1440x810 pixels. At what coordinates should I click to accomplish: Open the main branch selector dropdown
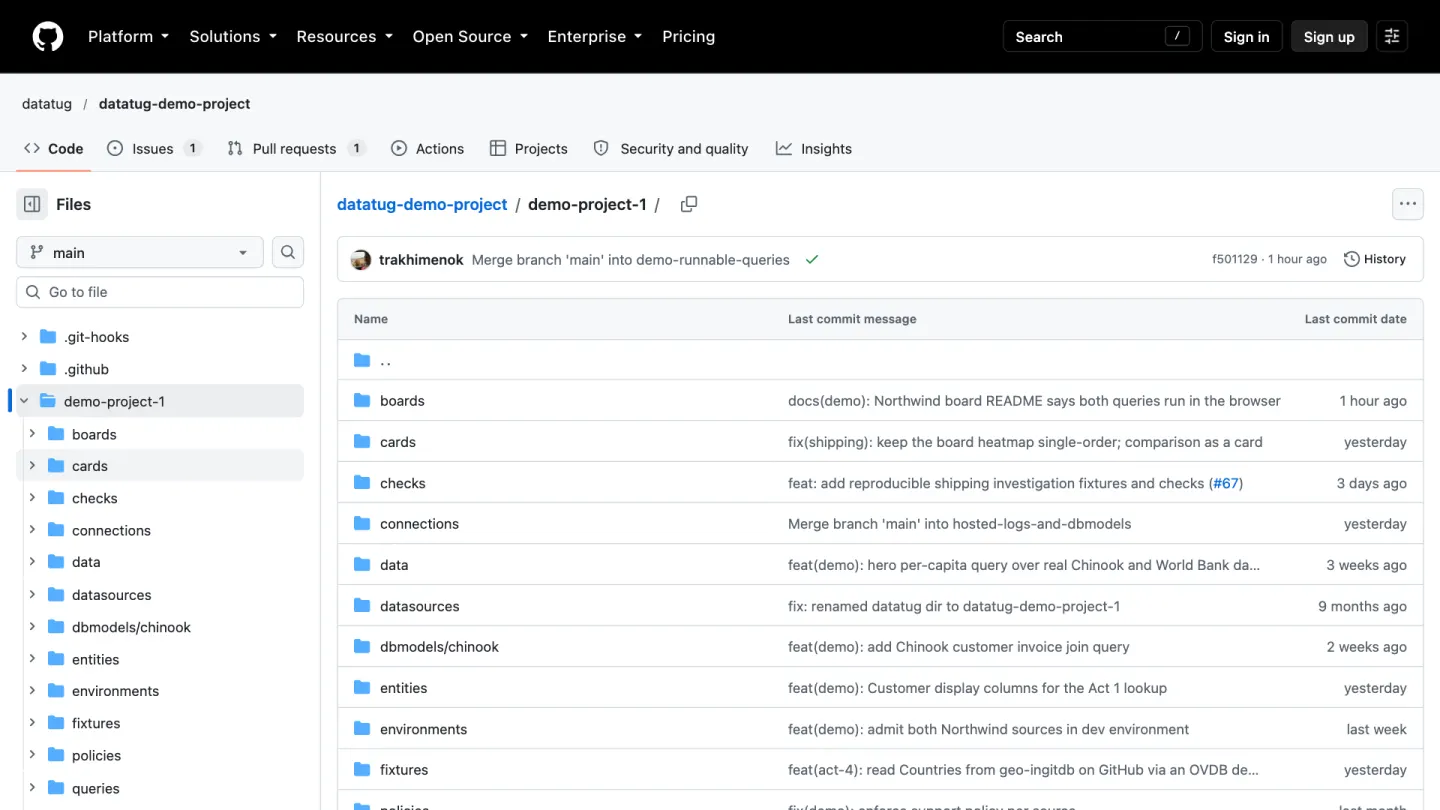pyautogui.click(x=140, y=252)
